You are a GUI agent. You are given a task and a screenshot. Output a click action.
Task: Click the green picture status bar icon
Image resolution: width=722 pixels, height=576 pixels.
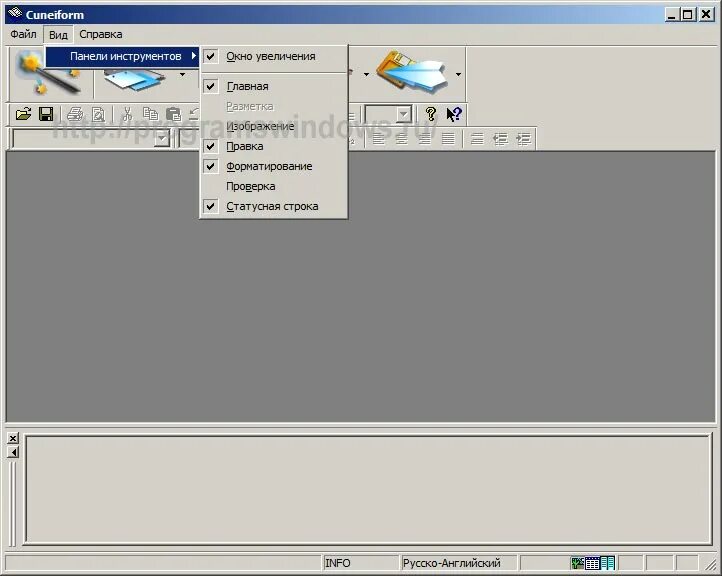(577, 563)
